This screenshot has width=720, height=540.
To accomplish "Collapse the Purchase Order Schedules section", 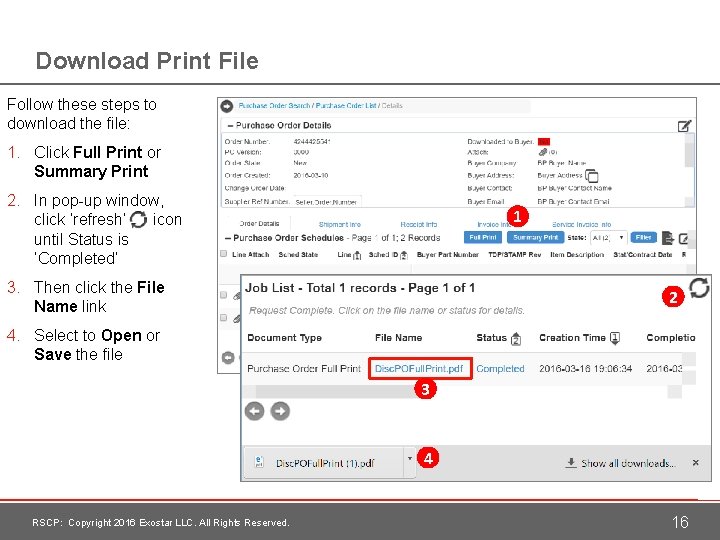I will click(228, 238).
